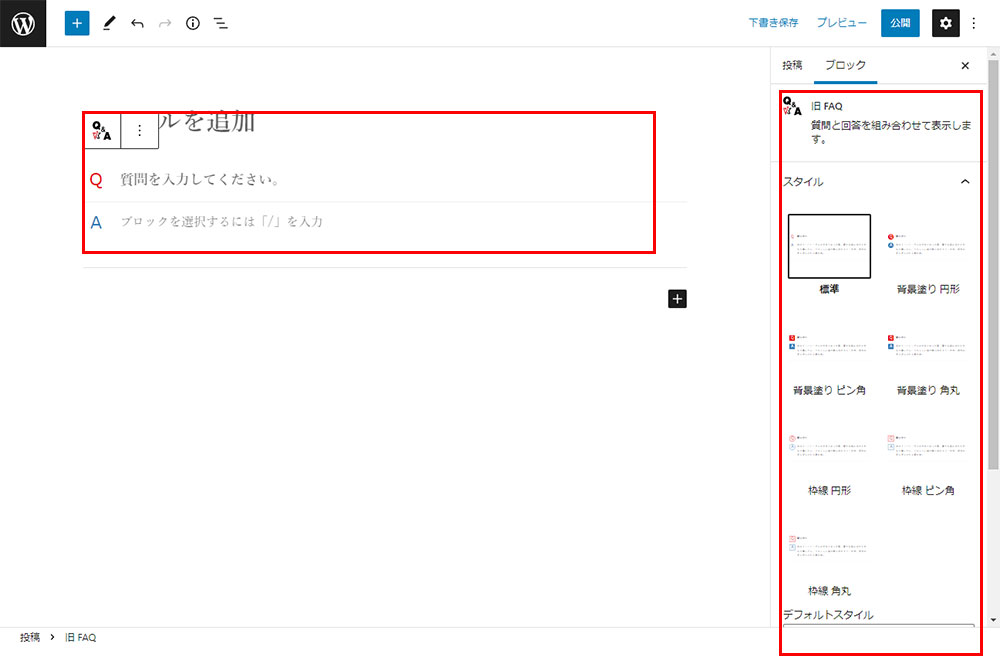Viewport: 1000px width, 671px height.
Task: Select the pencil Tools icon
Action: (109, 23)
